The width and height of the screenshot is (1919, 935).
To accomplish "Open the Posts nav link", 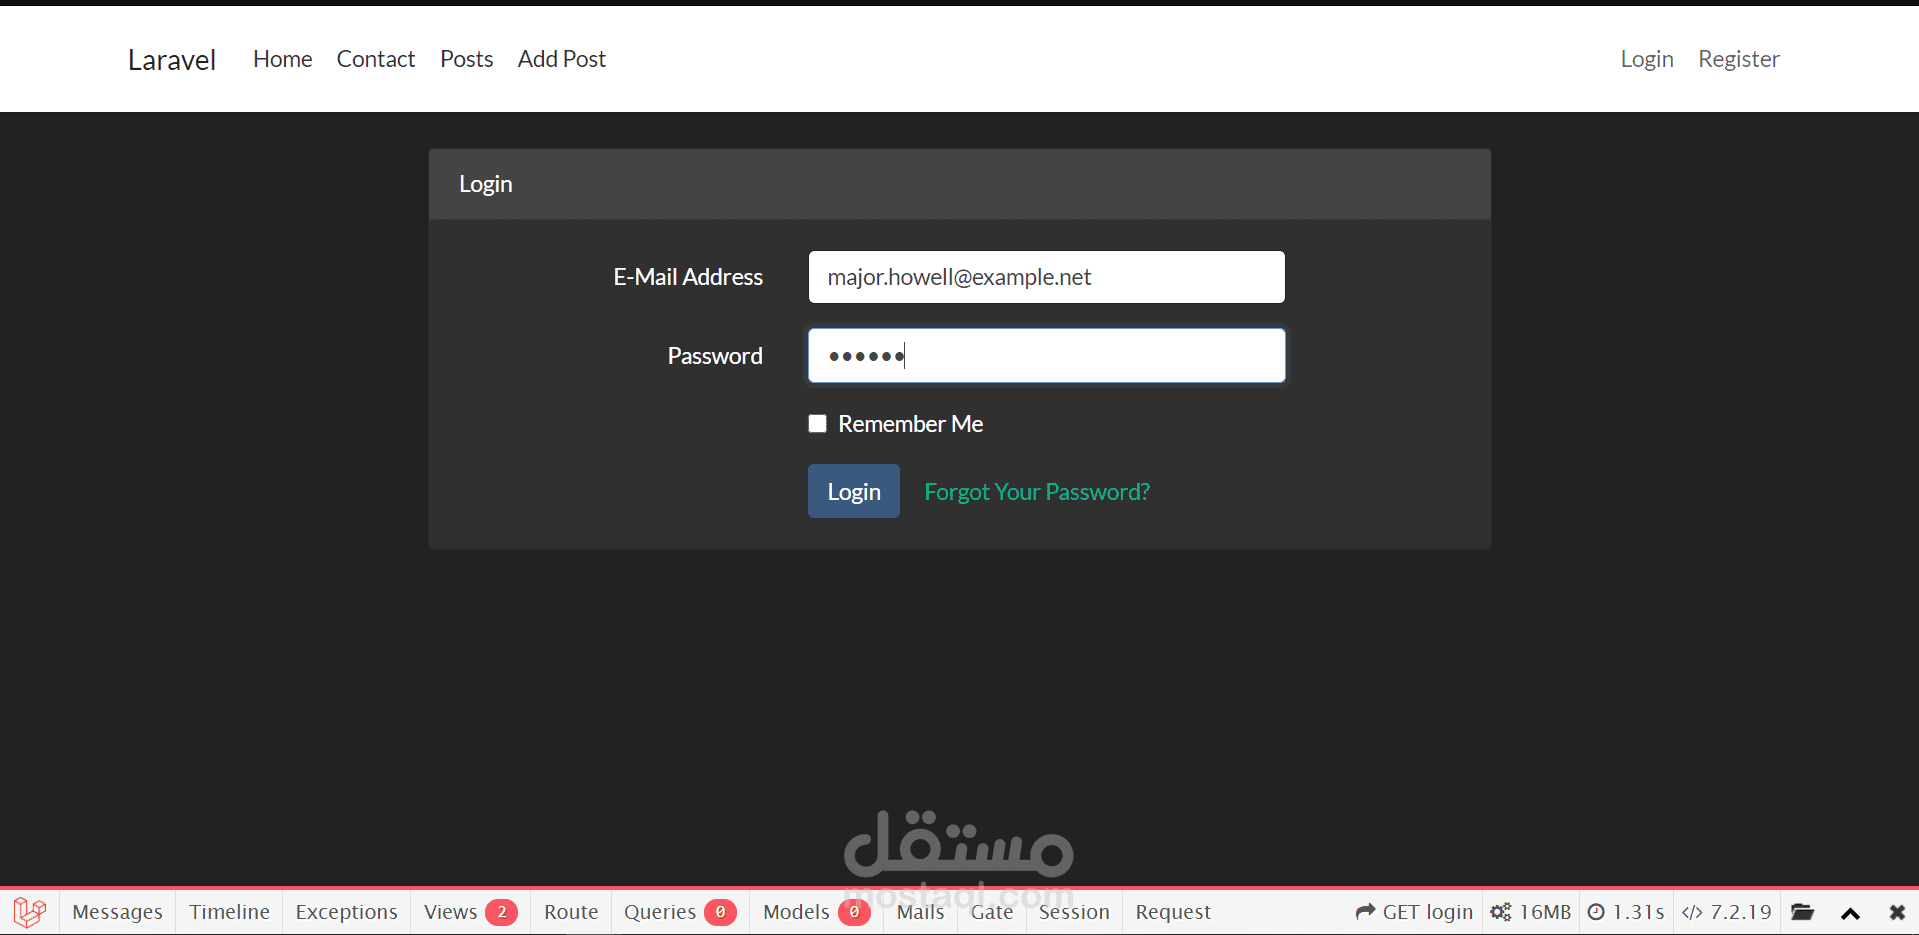I will (x=467, y=59).
